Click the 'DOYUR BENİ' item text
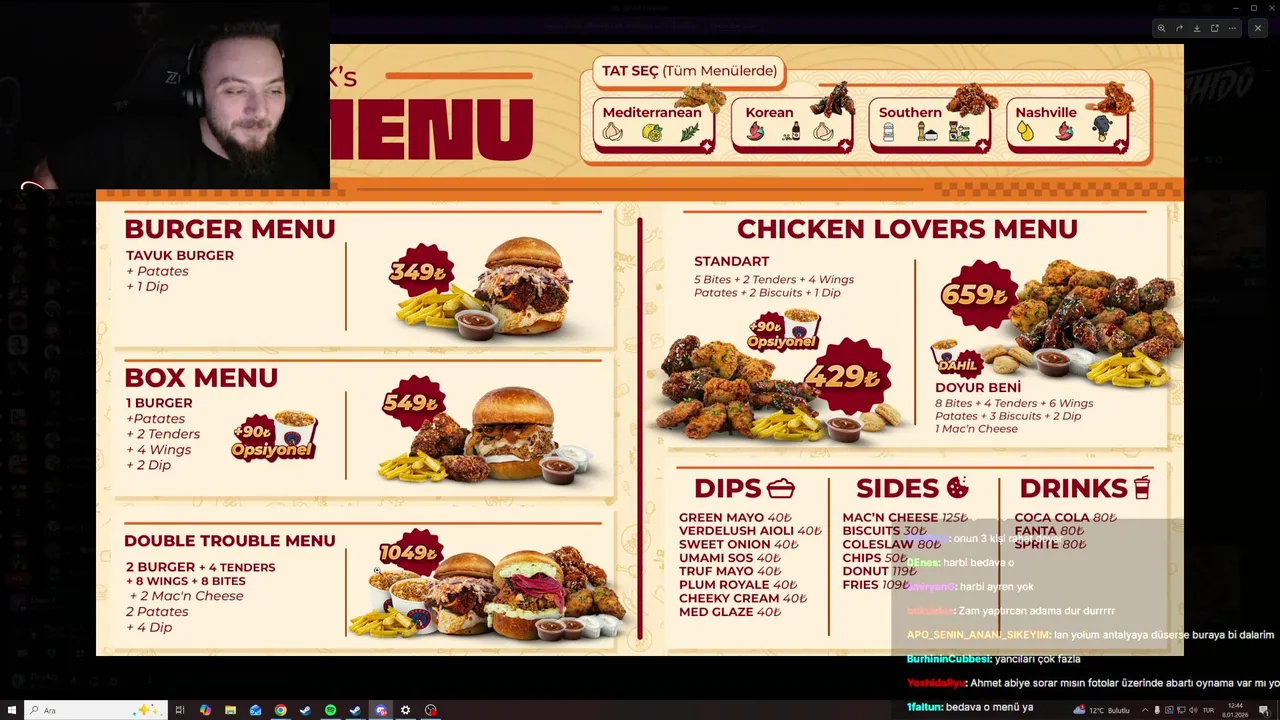 point(978,388)
